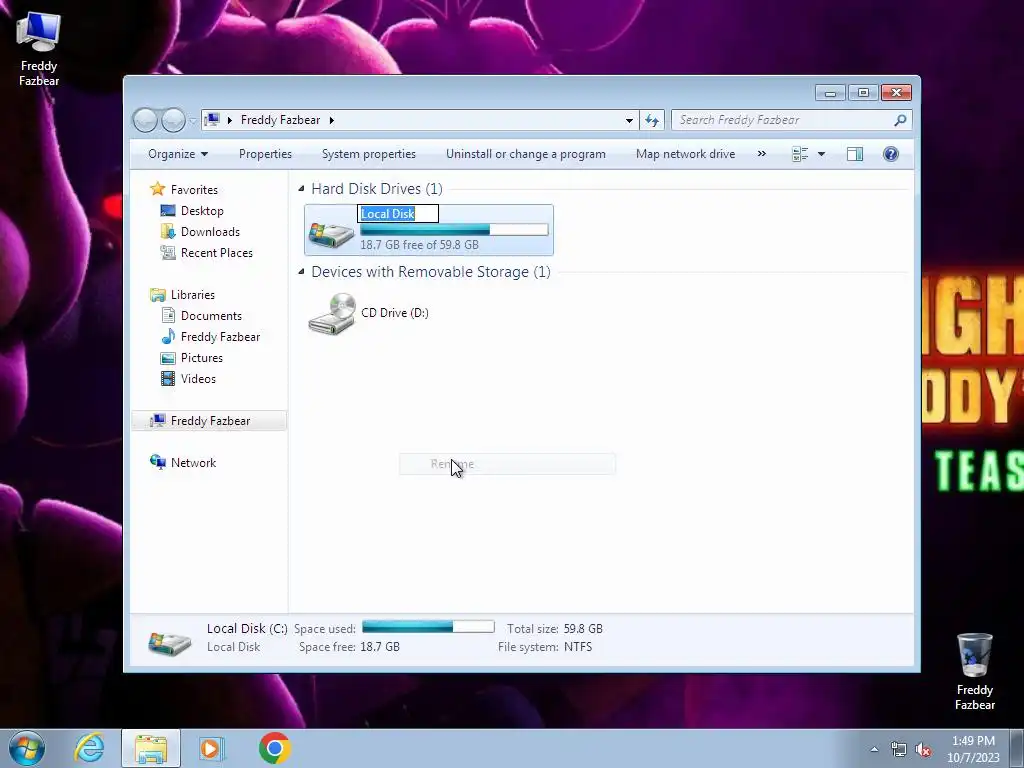
Task: Open the Freddy Fazbear computer desktop icon
Action: click(x=39, y=49)
